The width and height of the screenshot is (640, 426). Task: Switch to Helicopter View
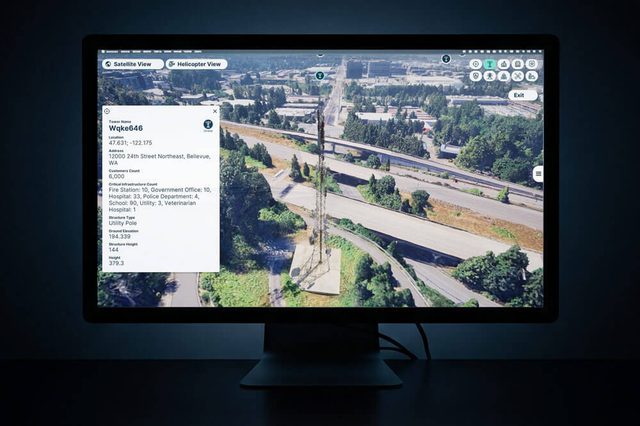197,64
